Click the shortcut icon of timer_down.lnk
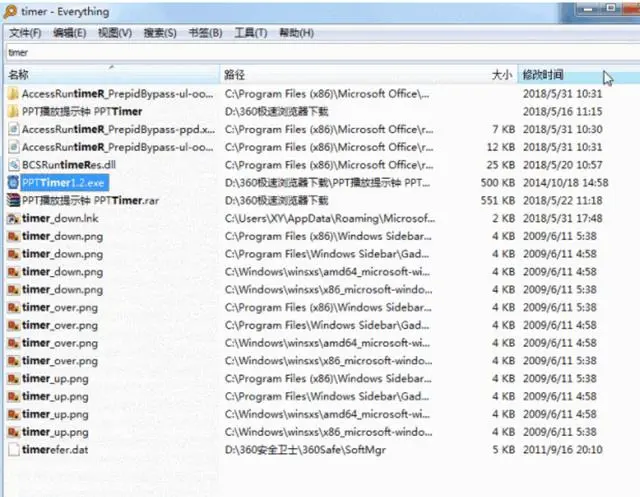The image size is (640, 497). 13,218
